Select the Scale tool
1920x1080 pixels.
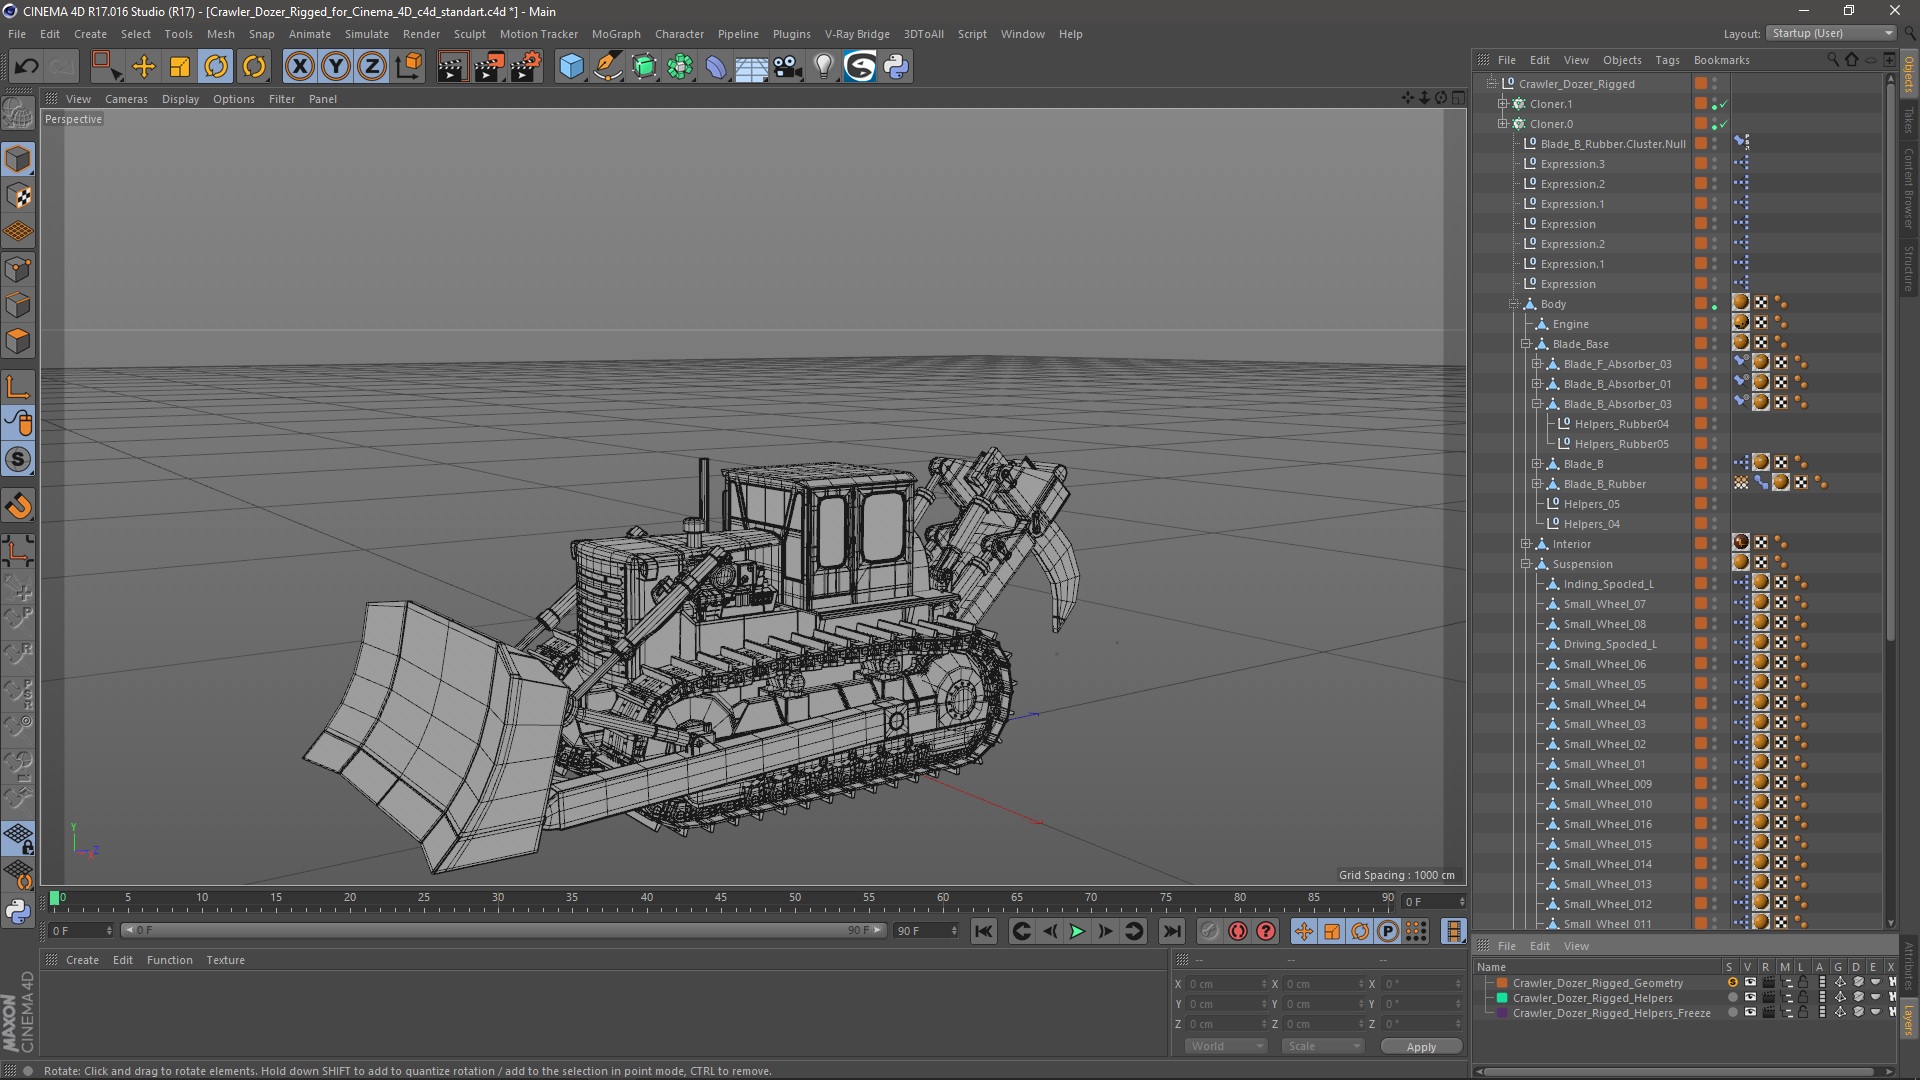tap(180, 67)
